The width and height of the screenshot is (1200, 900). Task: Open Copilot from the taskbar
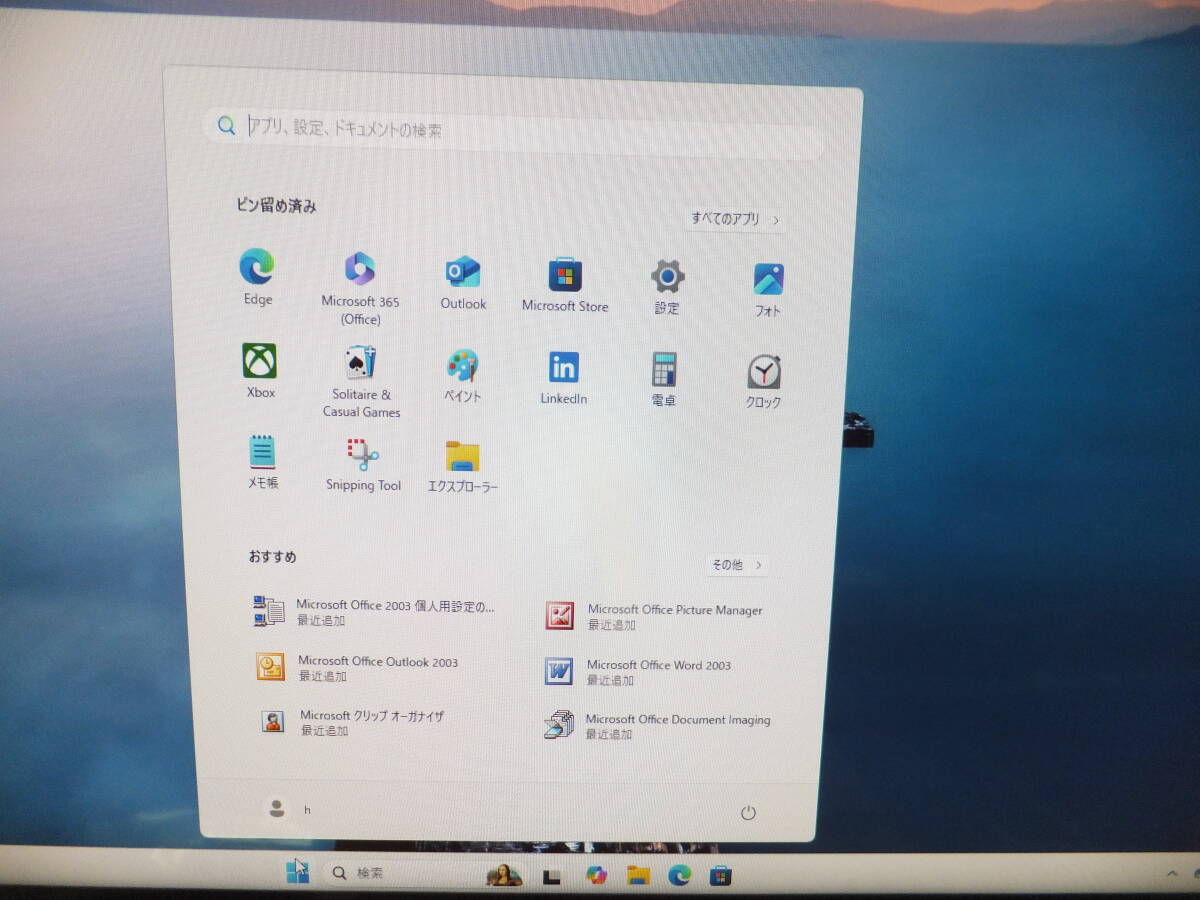tap(597, 875)
